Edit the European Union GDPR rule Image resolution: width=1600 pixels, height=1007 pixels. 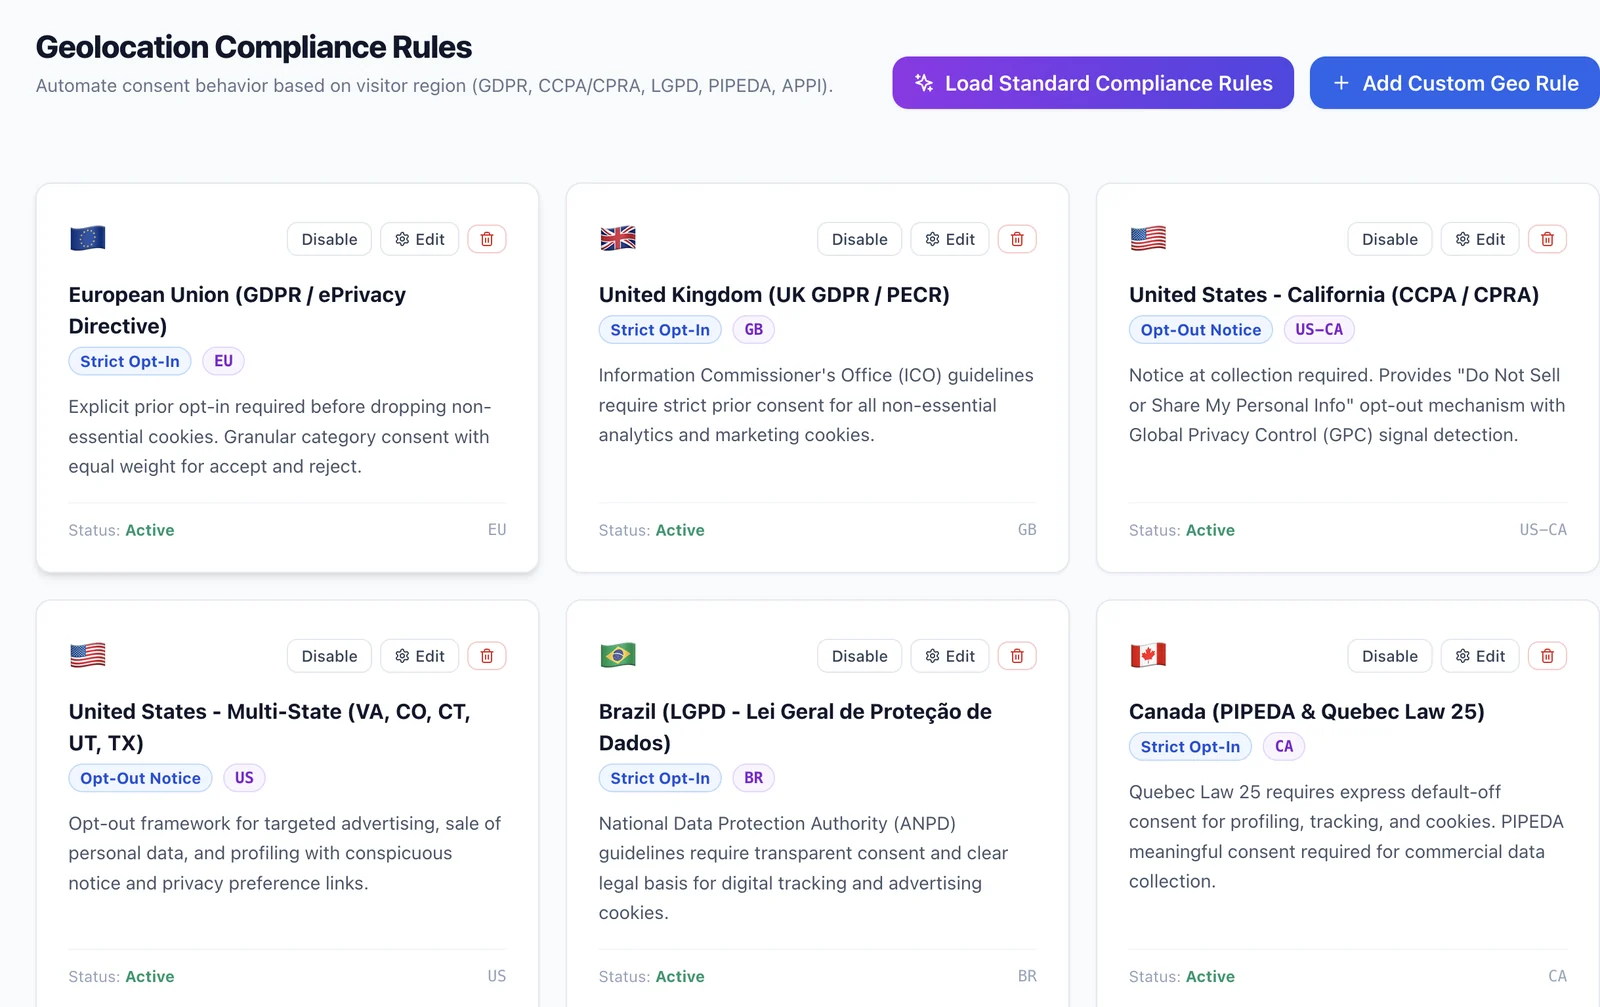(x=420, y=239)
